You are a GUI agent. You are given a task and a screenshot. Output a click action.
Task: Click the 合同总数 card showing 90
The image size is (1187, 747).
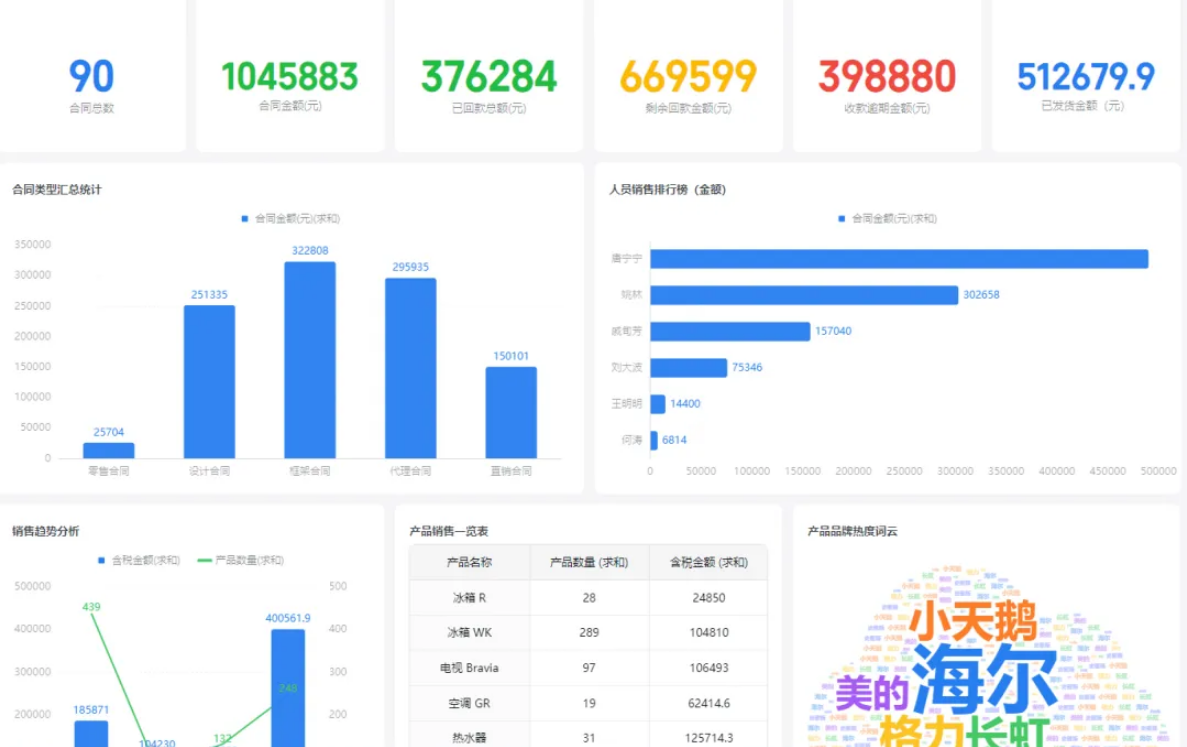pyautogui.click(x=92, y=76)
